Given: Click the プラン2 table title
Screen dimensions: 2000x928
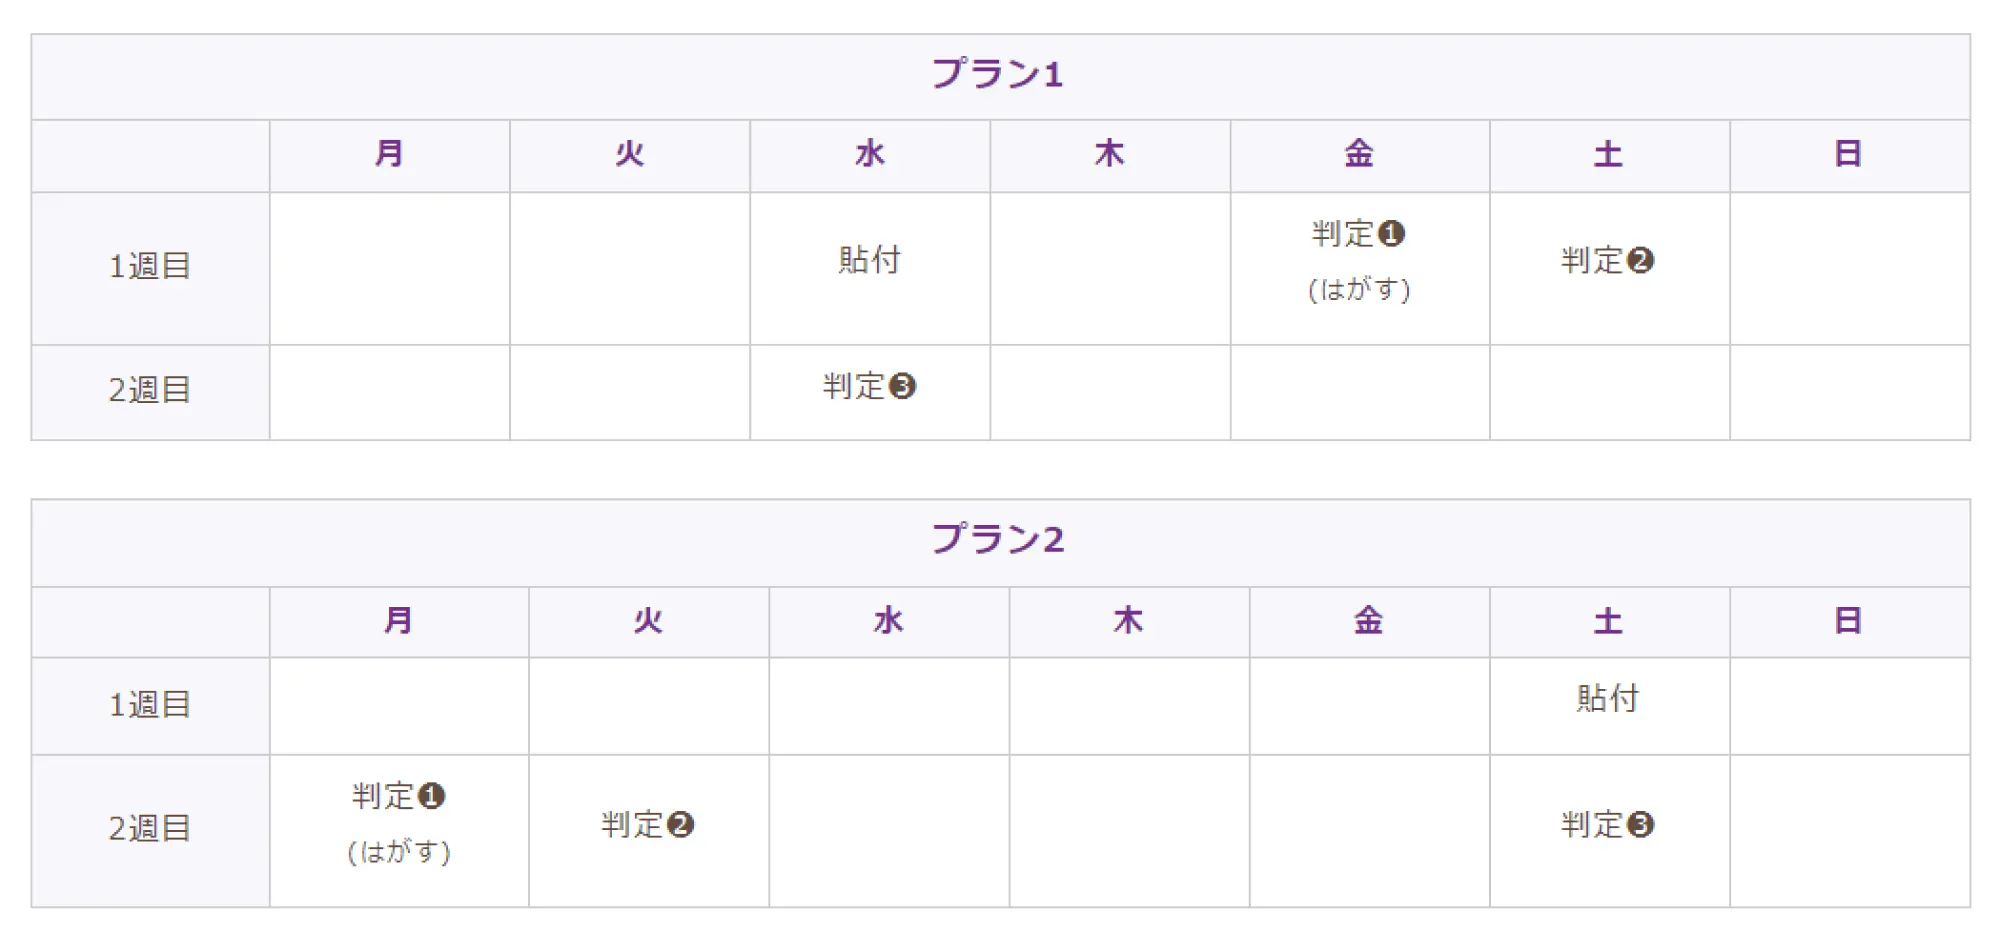Looking at the screenshot, I should [x=997, y=539].
